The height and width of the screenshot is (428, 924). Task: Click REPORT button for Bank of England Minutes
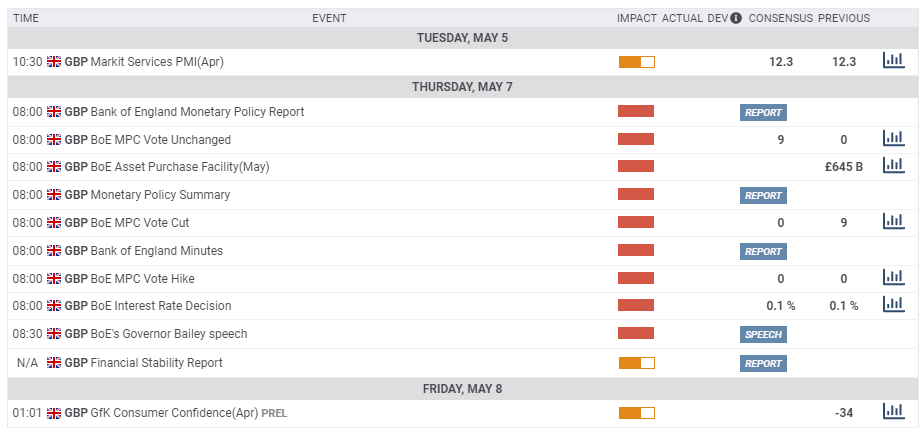pyautogui.click(x=763, y=251)
